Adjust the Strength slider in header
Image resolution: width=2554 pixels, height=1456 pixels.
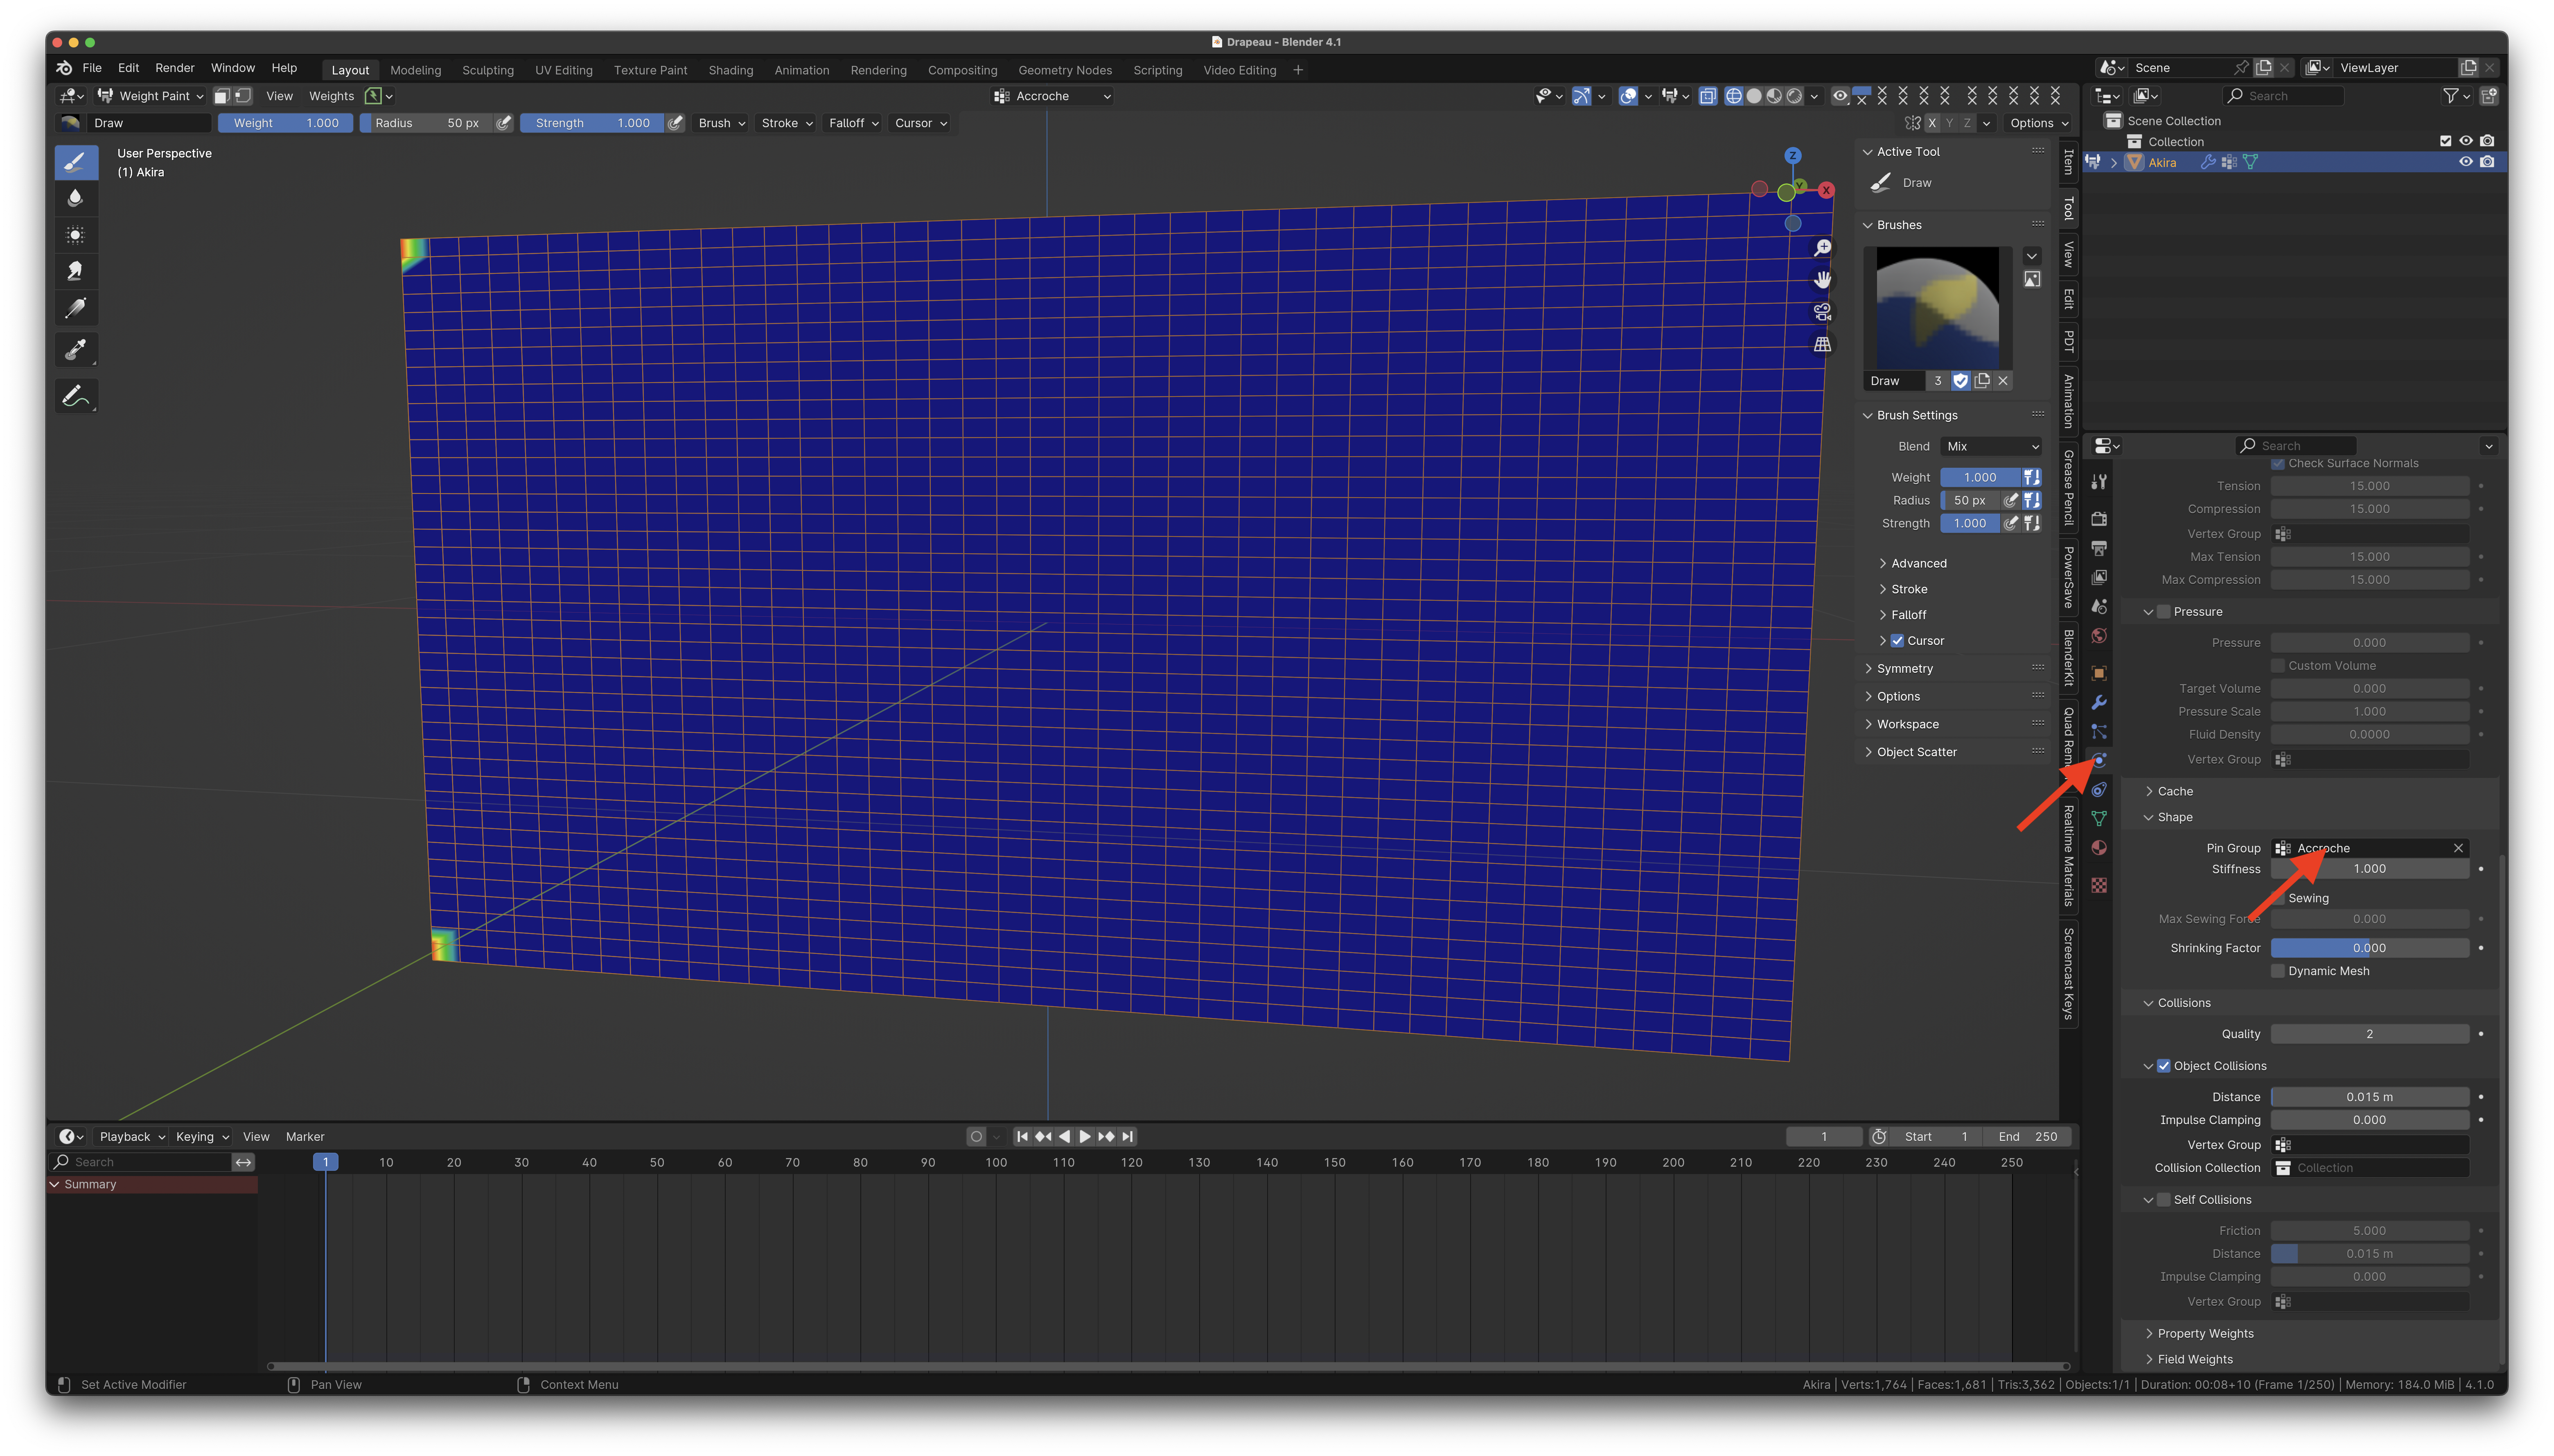tap(592, 123)
